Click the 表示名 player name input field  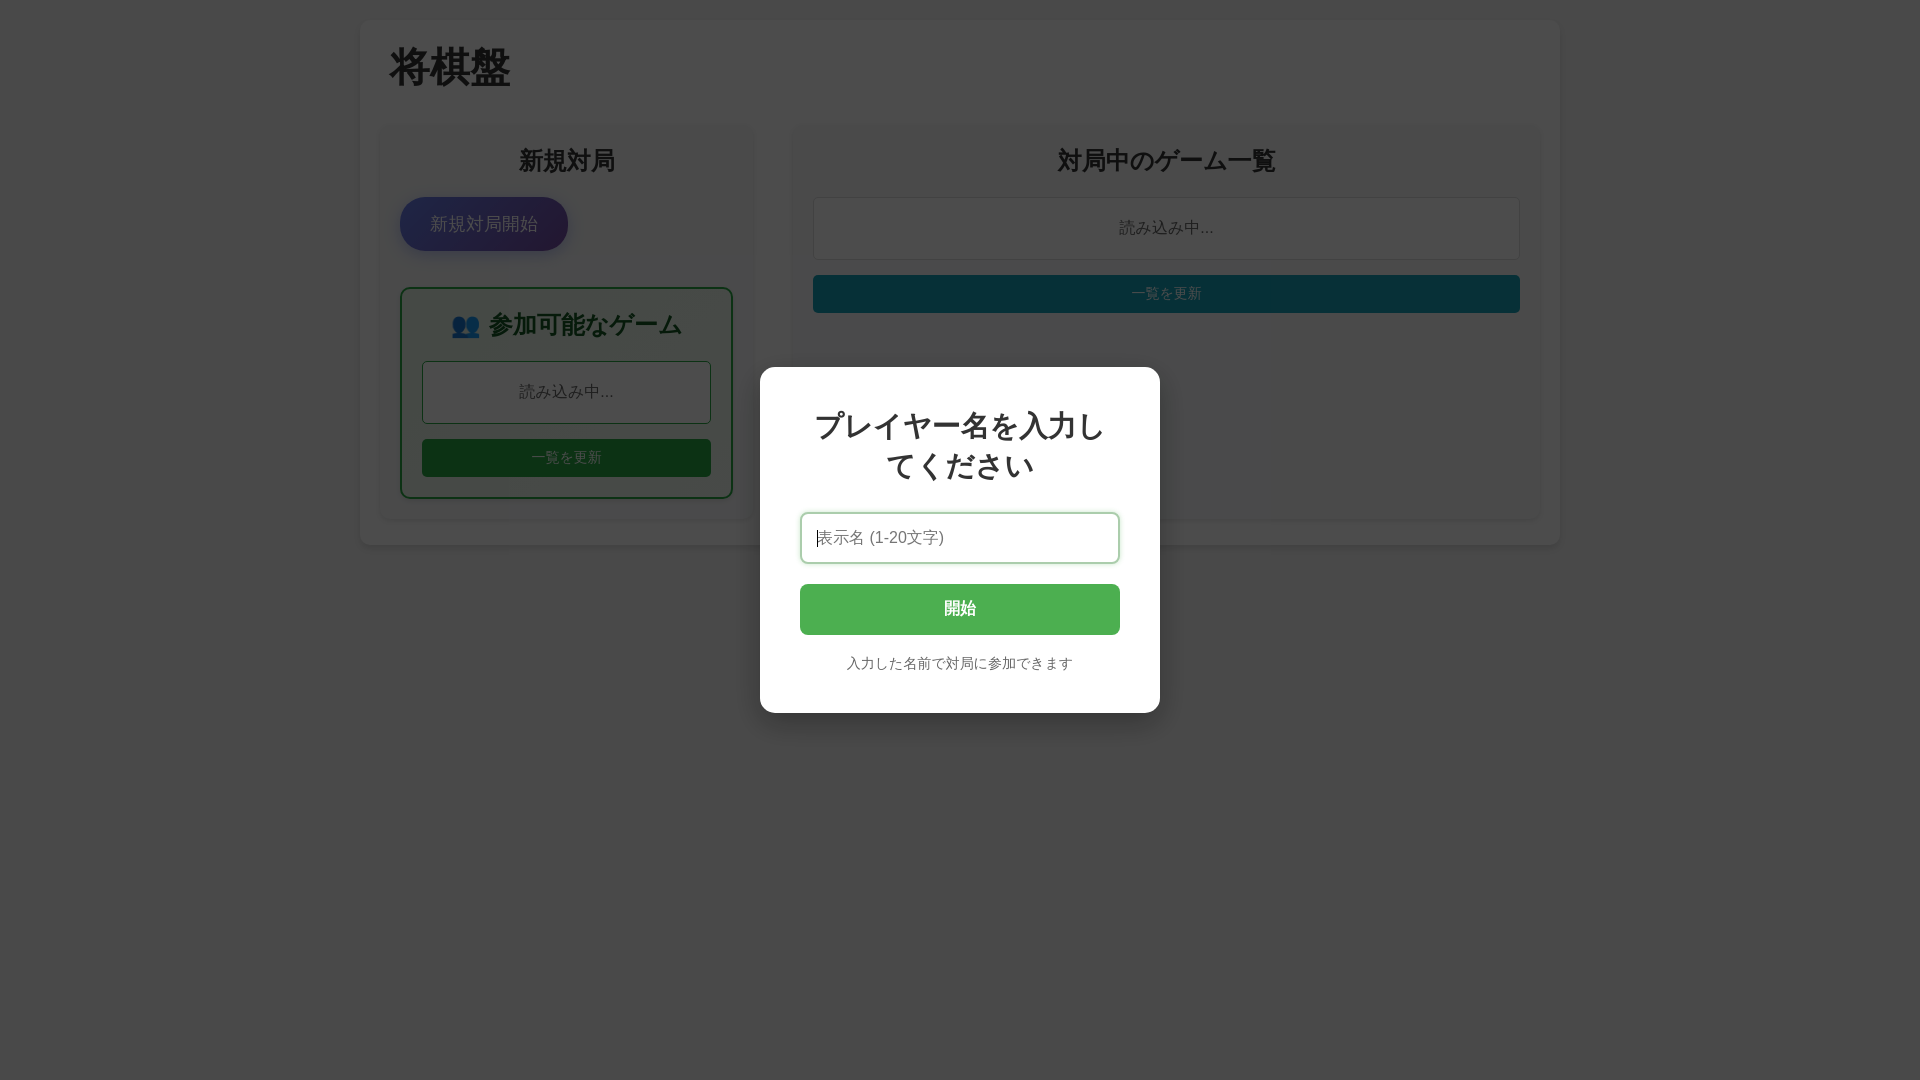click(x=960, y=538)
